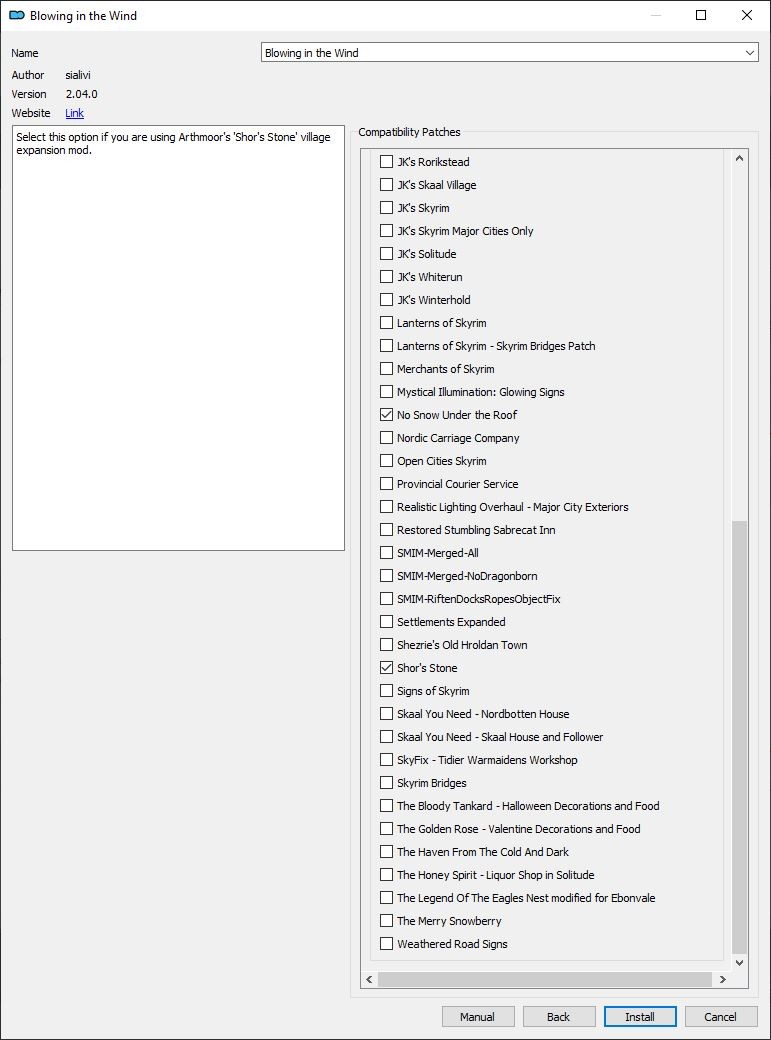This screenshot has height=1040, width=771.
Task: Uncheck No Snow Under the Roof
Action: [x=386, y=415]
